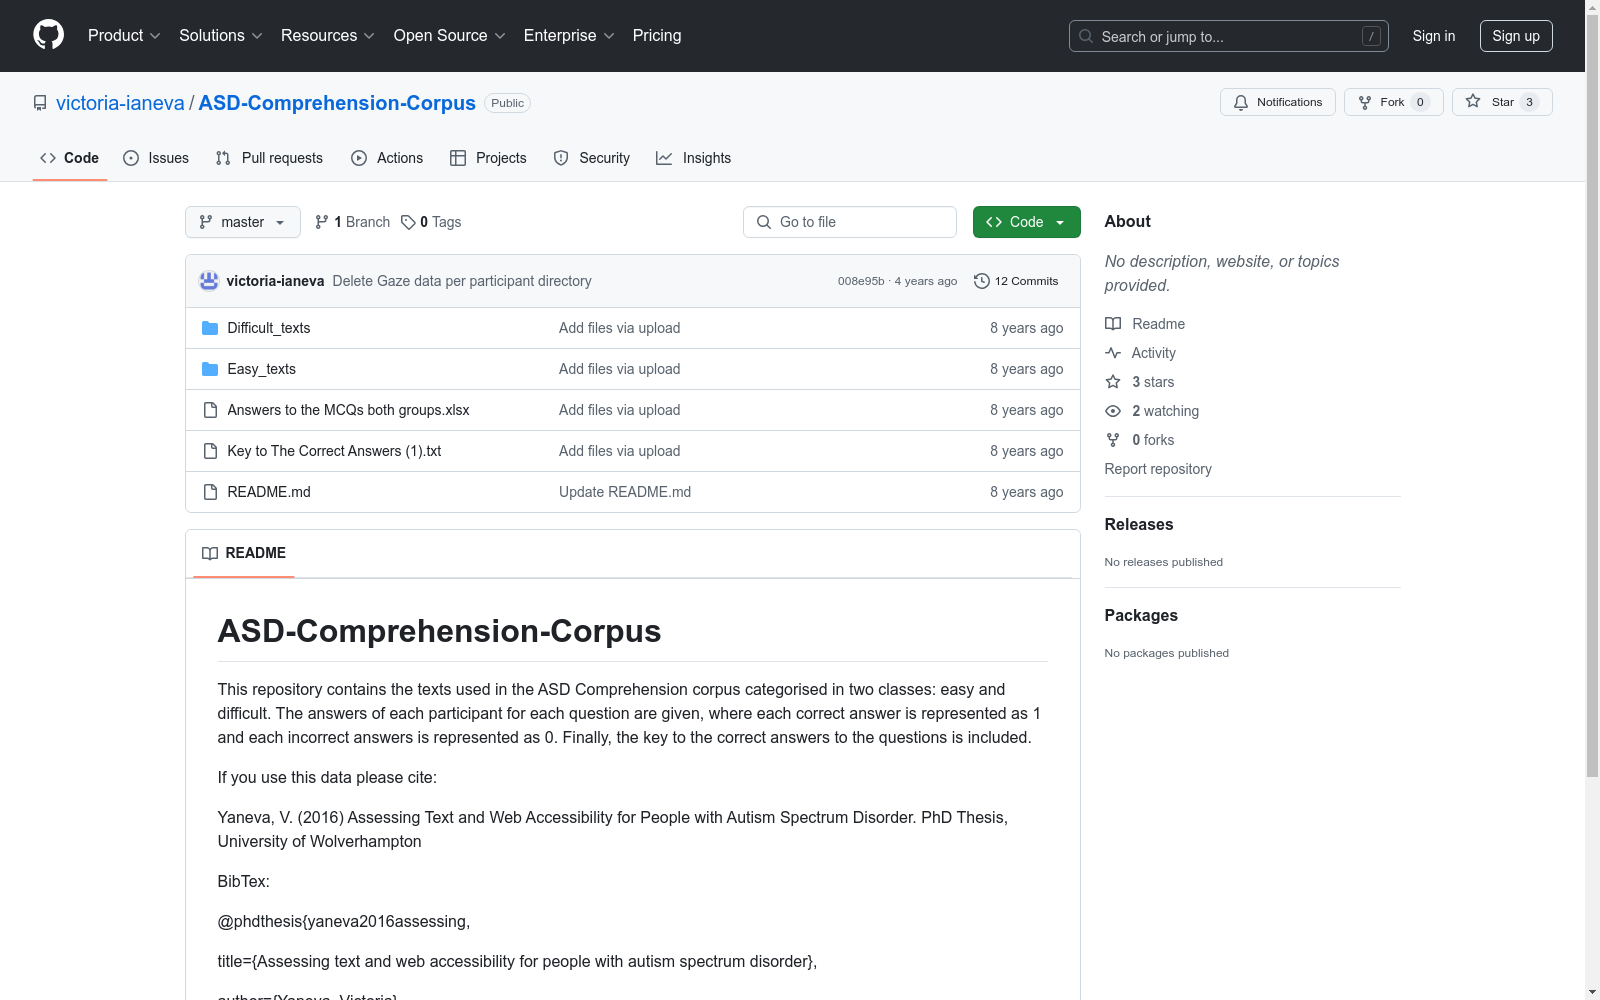Screen dimensions: 1600x1000
Task: Open the Security tab
Action: pos(592,158)
